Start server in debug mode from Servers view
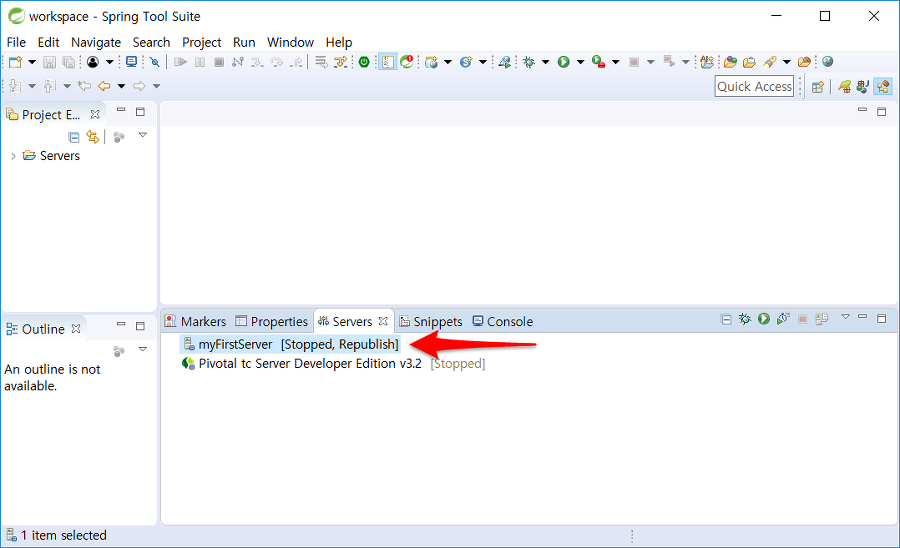 745,318
